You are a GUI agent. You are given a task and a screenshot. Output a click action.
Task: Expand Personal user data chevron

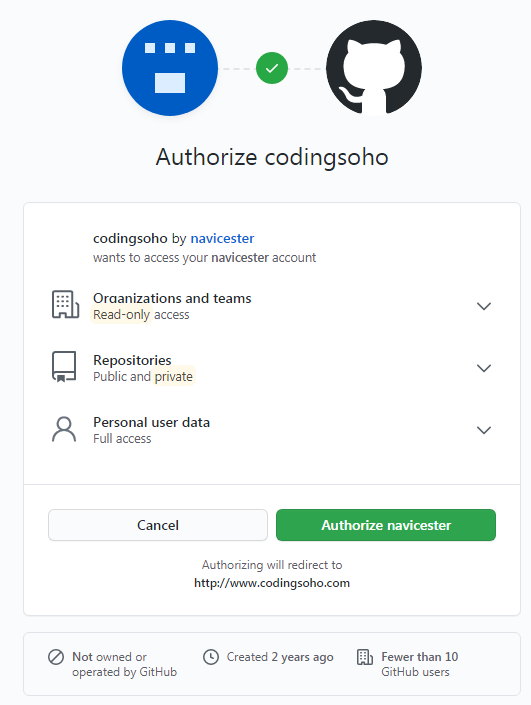[x=484, y=430]
